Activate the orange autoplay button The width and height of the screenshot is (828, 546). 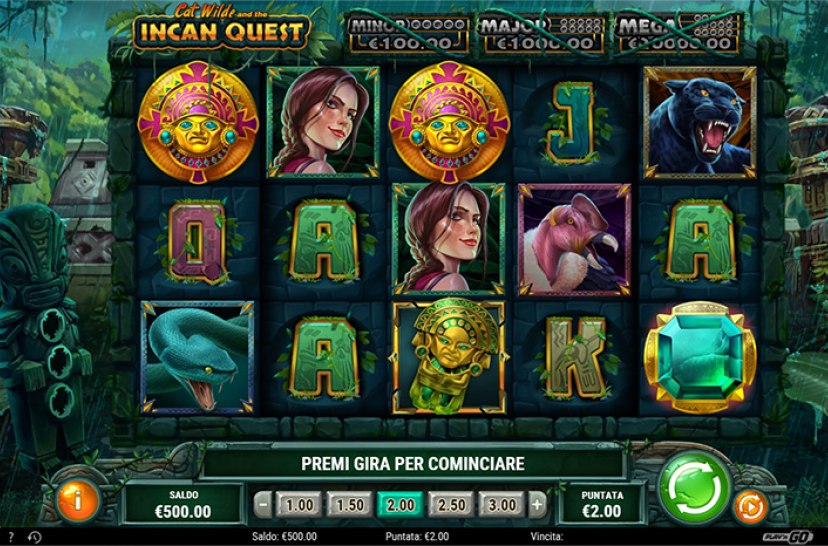750,506
